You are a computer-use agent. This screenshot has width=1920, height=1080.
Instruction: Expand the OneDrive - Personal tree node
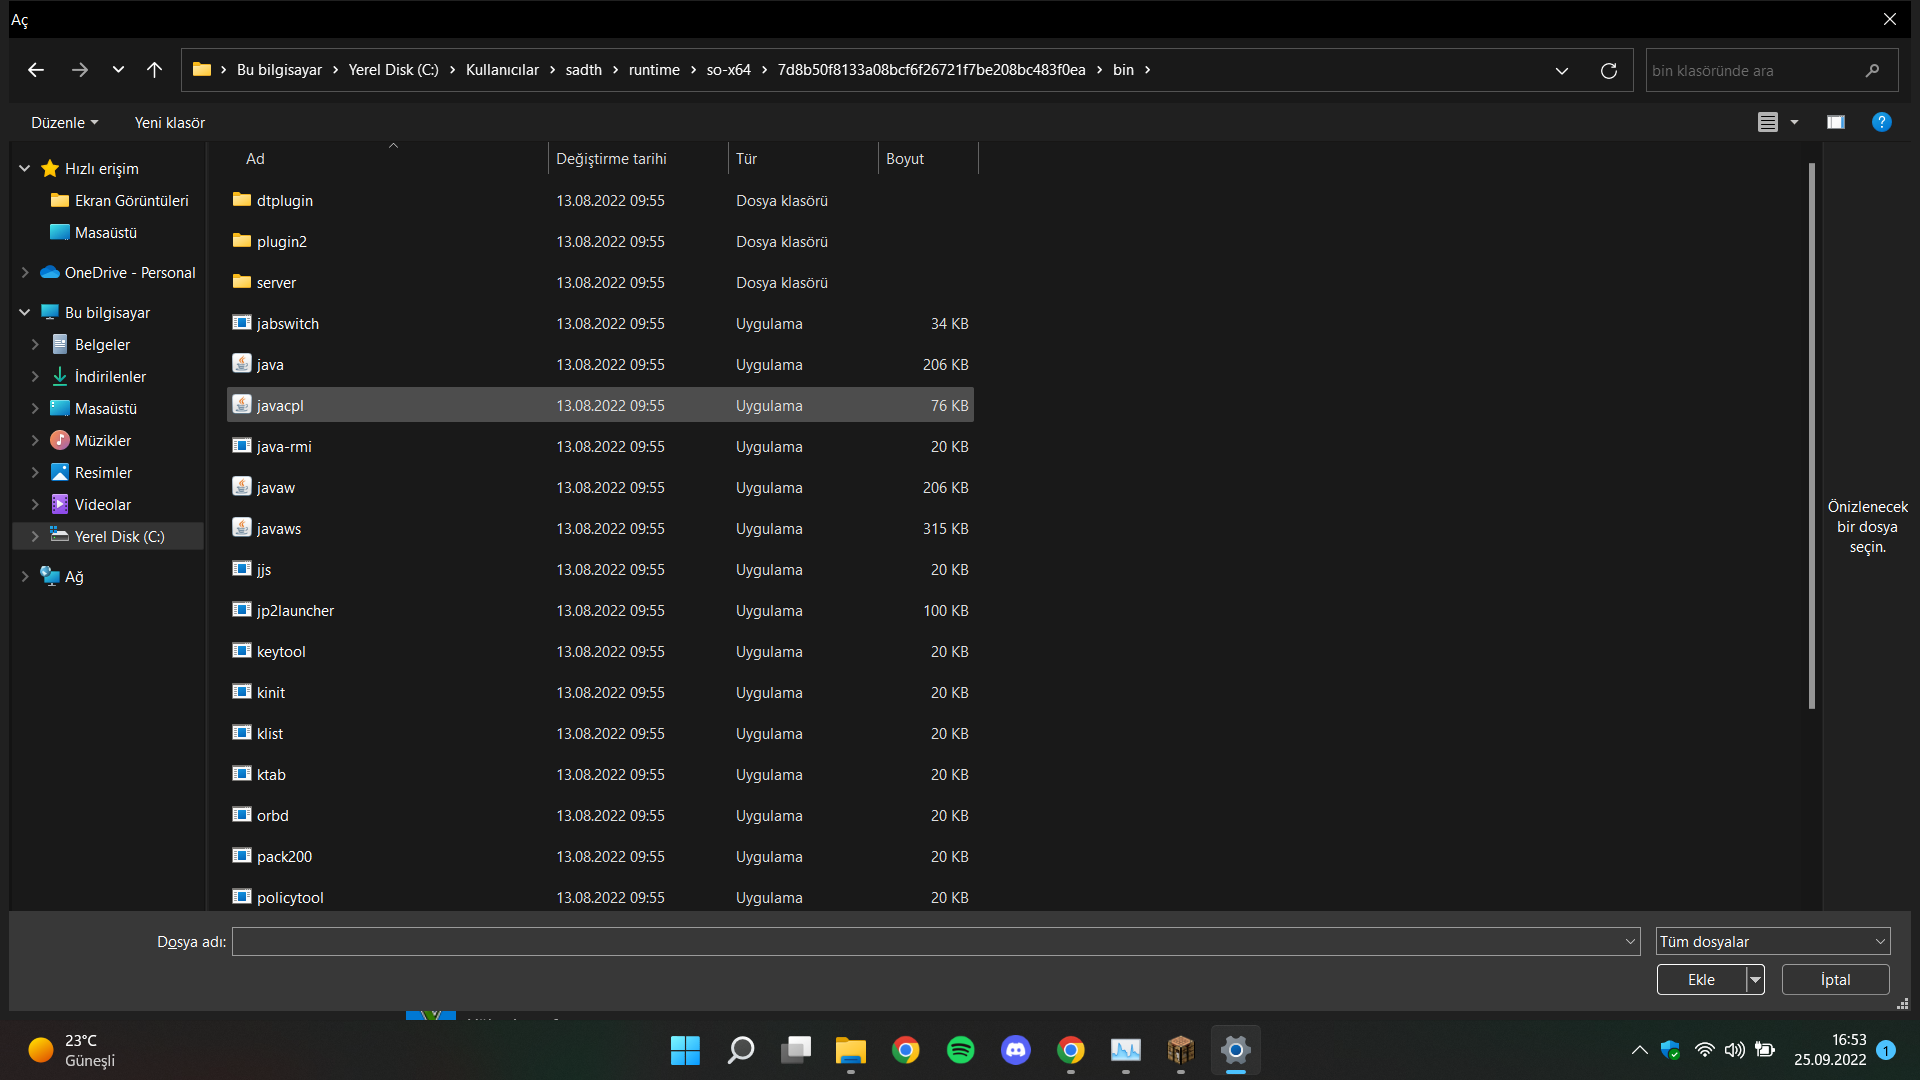pyautogui.click(x=25, y=273)
